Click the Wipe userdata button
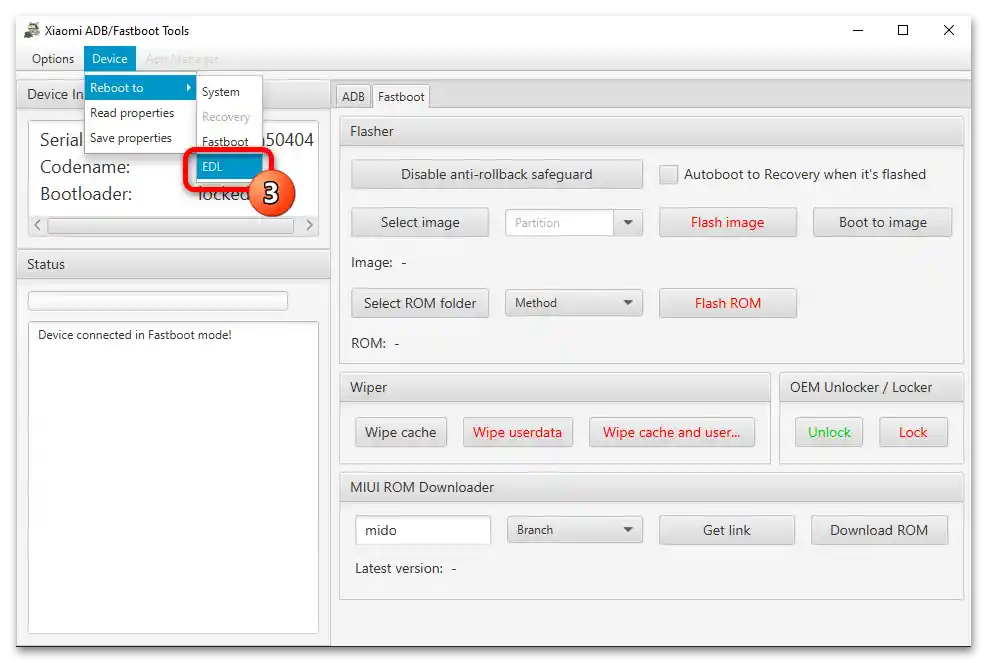Screen dimensions: 987x663 pos(517,433)
